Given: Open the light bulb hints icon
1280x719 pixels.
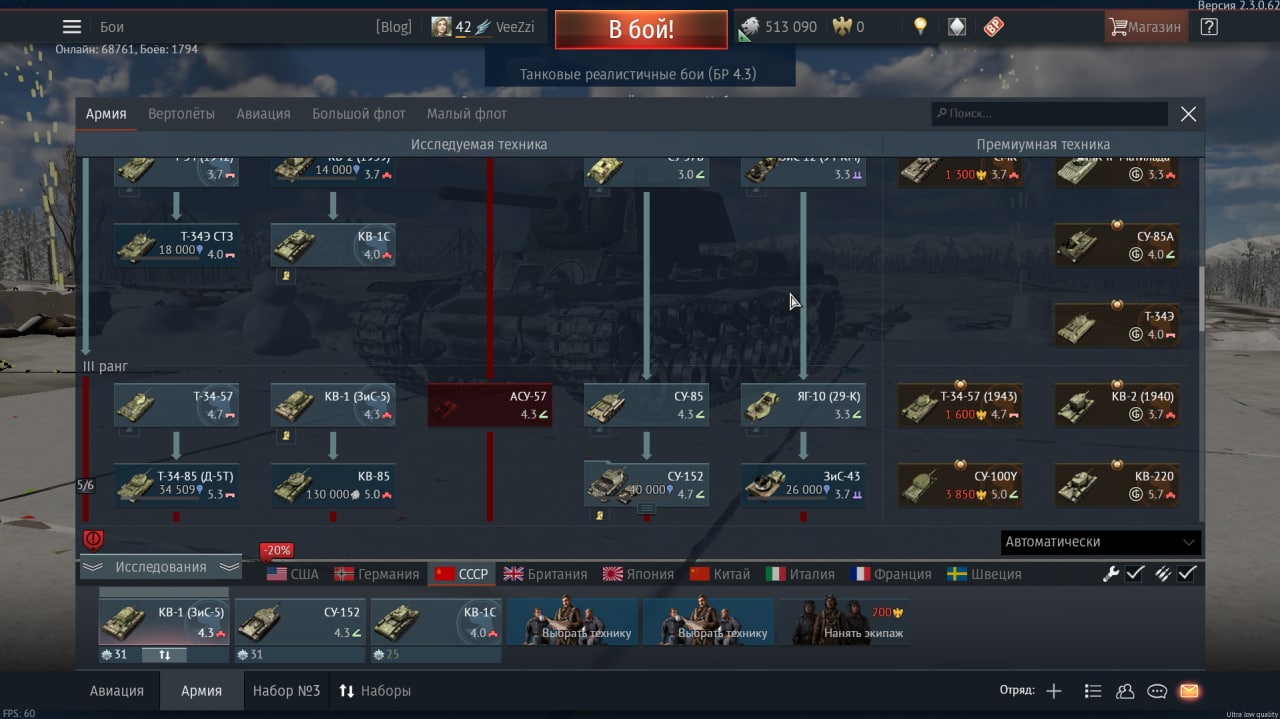Looking at the screenshot, I should pos(919,27).
